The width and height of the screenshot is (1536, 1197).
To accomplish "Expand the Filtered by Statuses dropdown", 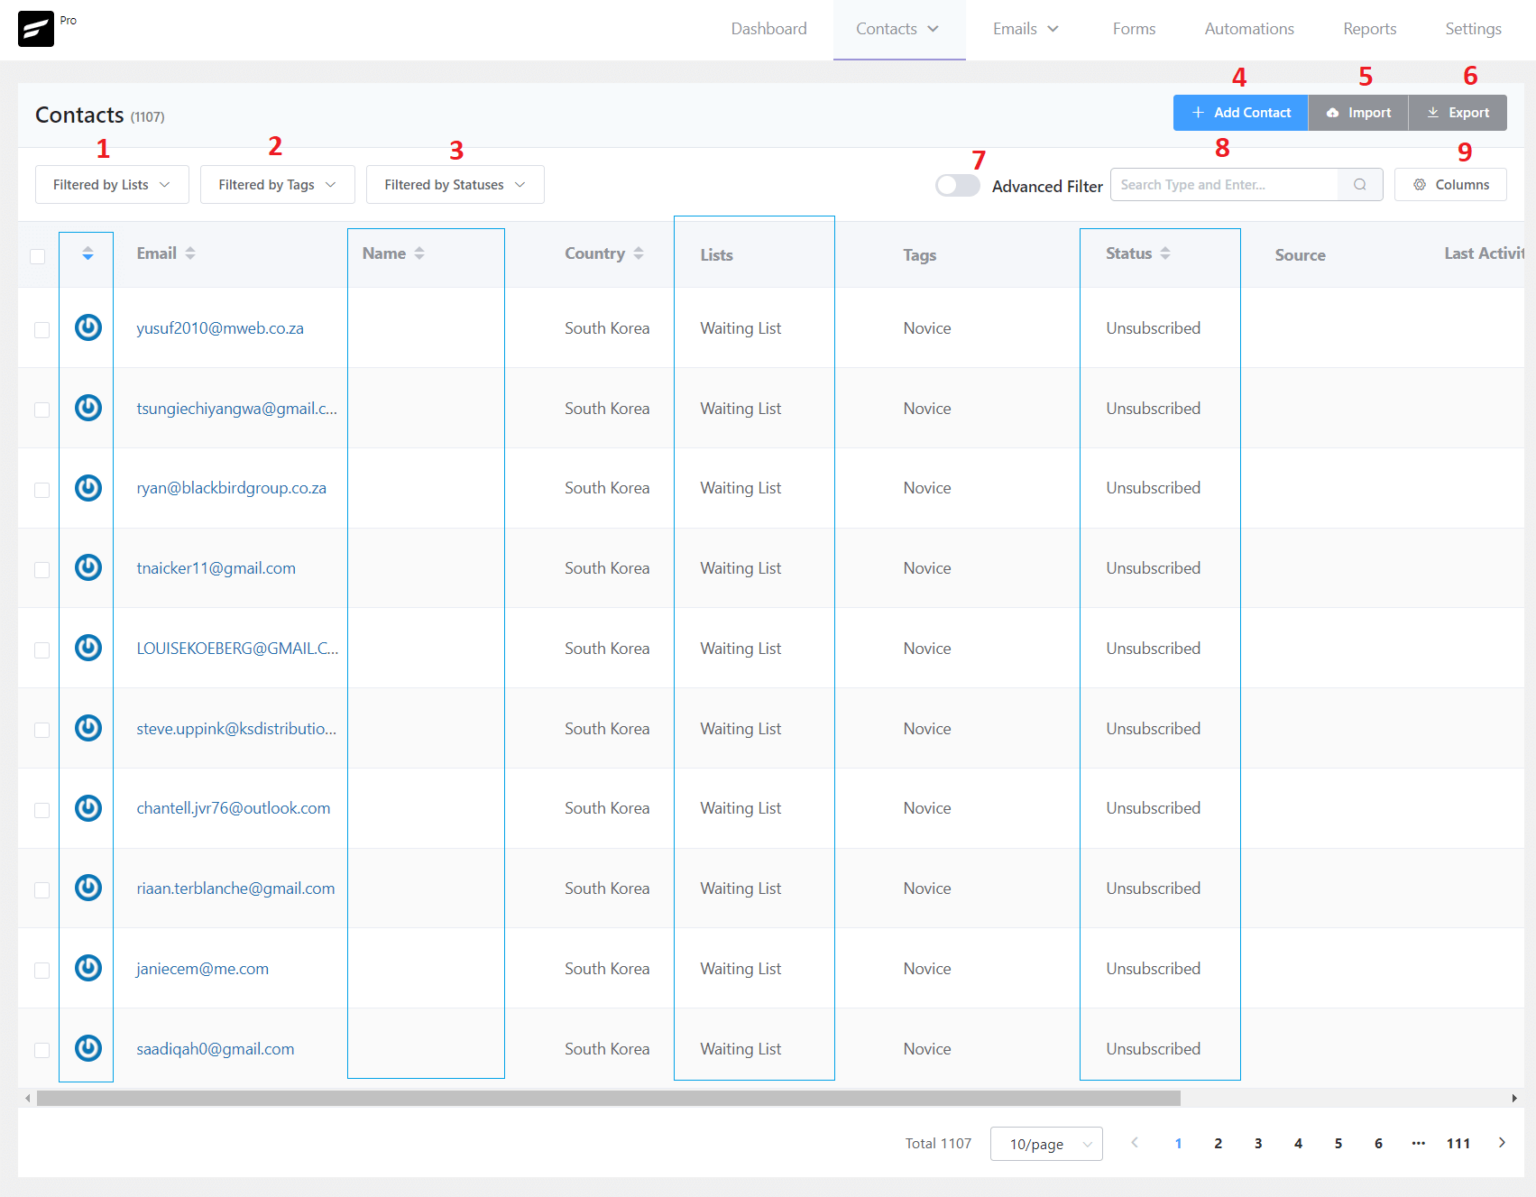I will 455,184.
